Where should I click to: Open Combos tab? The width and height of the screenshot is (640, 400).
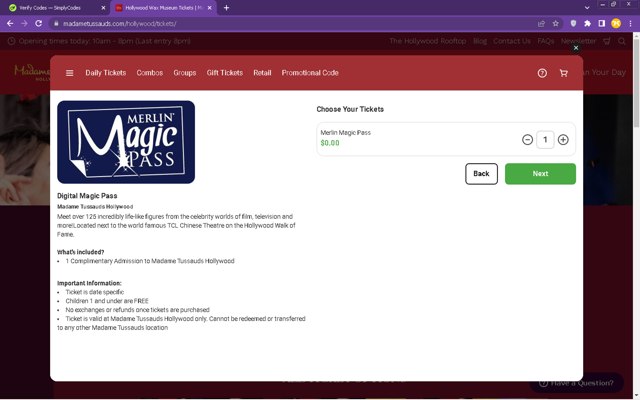click(150, 73)
